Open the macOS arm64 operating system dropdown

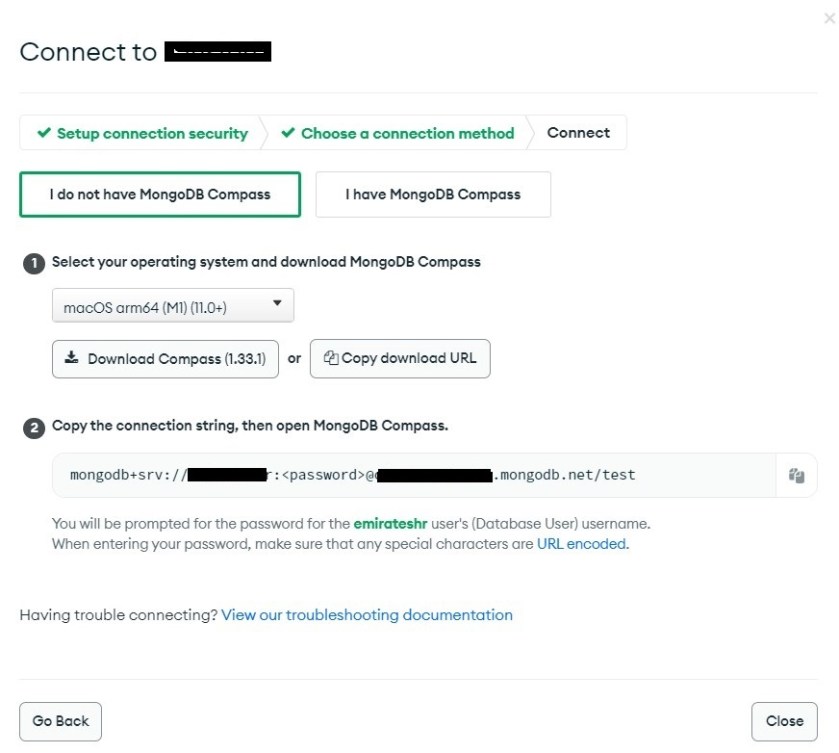coord(172,307)
